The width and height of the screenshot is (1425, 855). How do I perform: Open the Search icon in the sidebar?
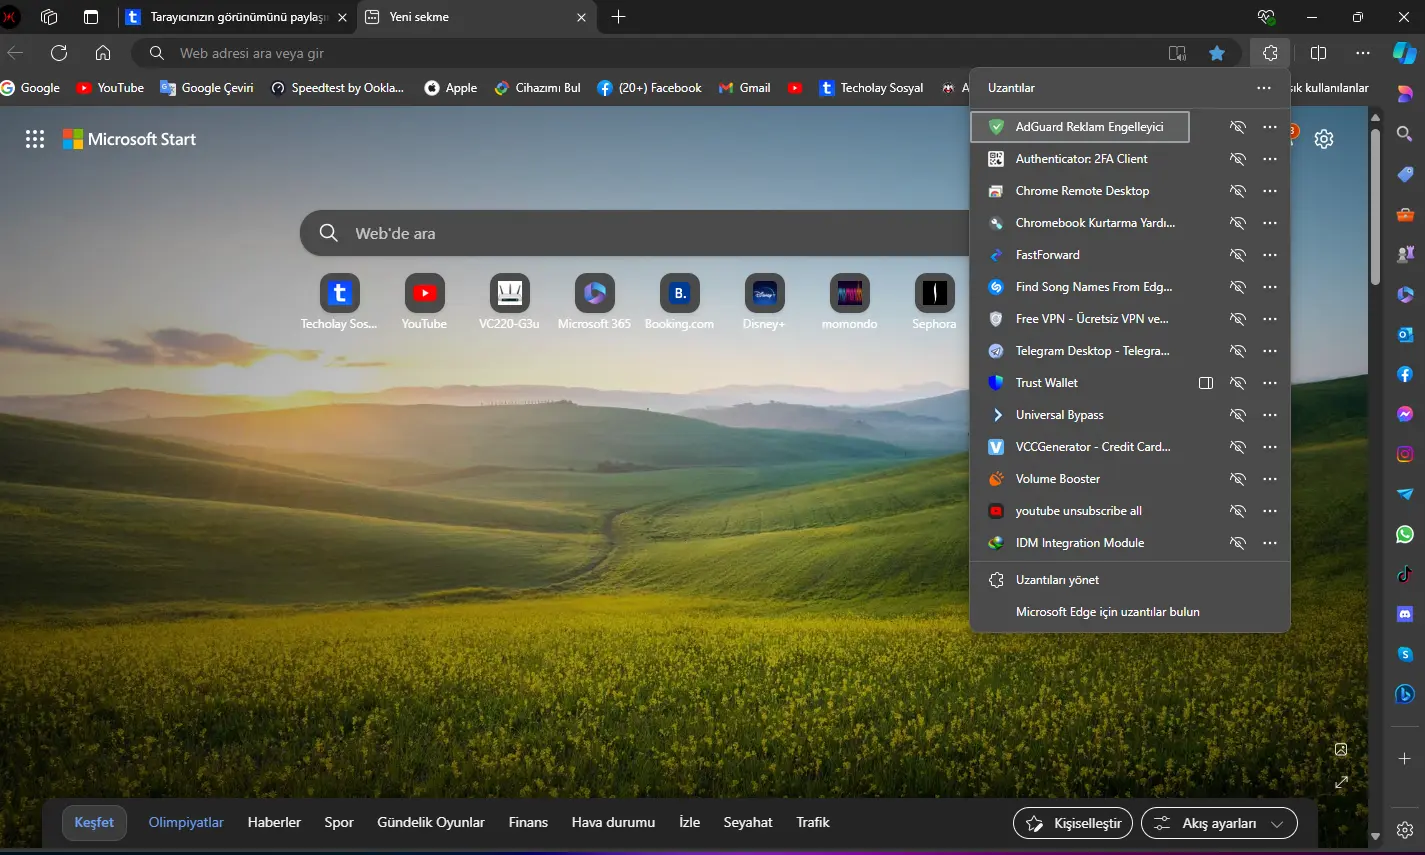(x=1405, y=134)
